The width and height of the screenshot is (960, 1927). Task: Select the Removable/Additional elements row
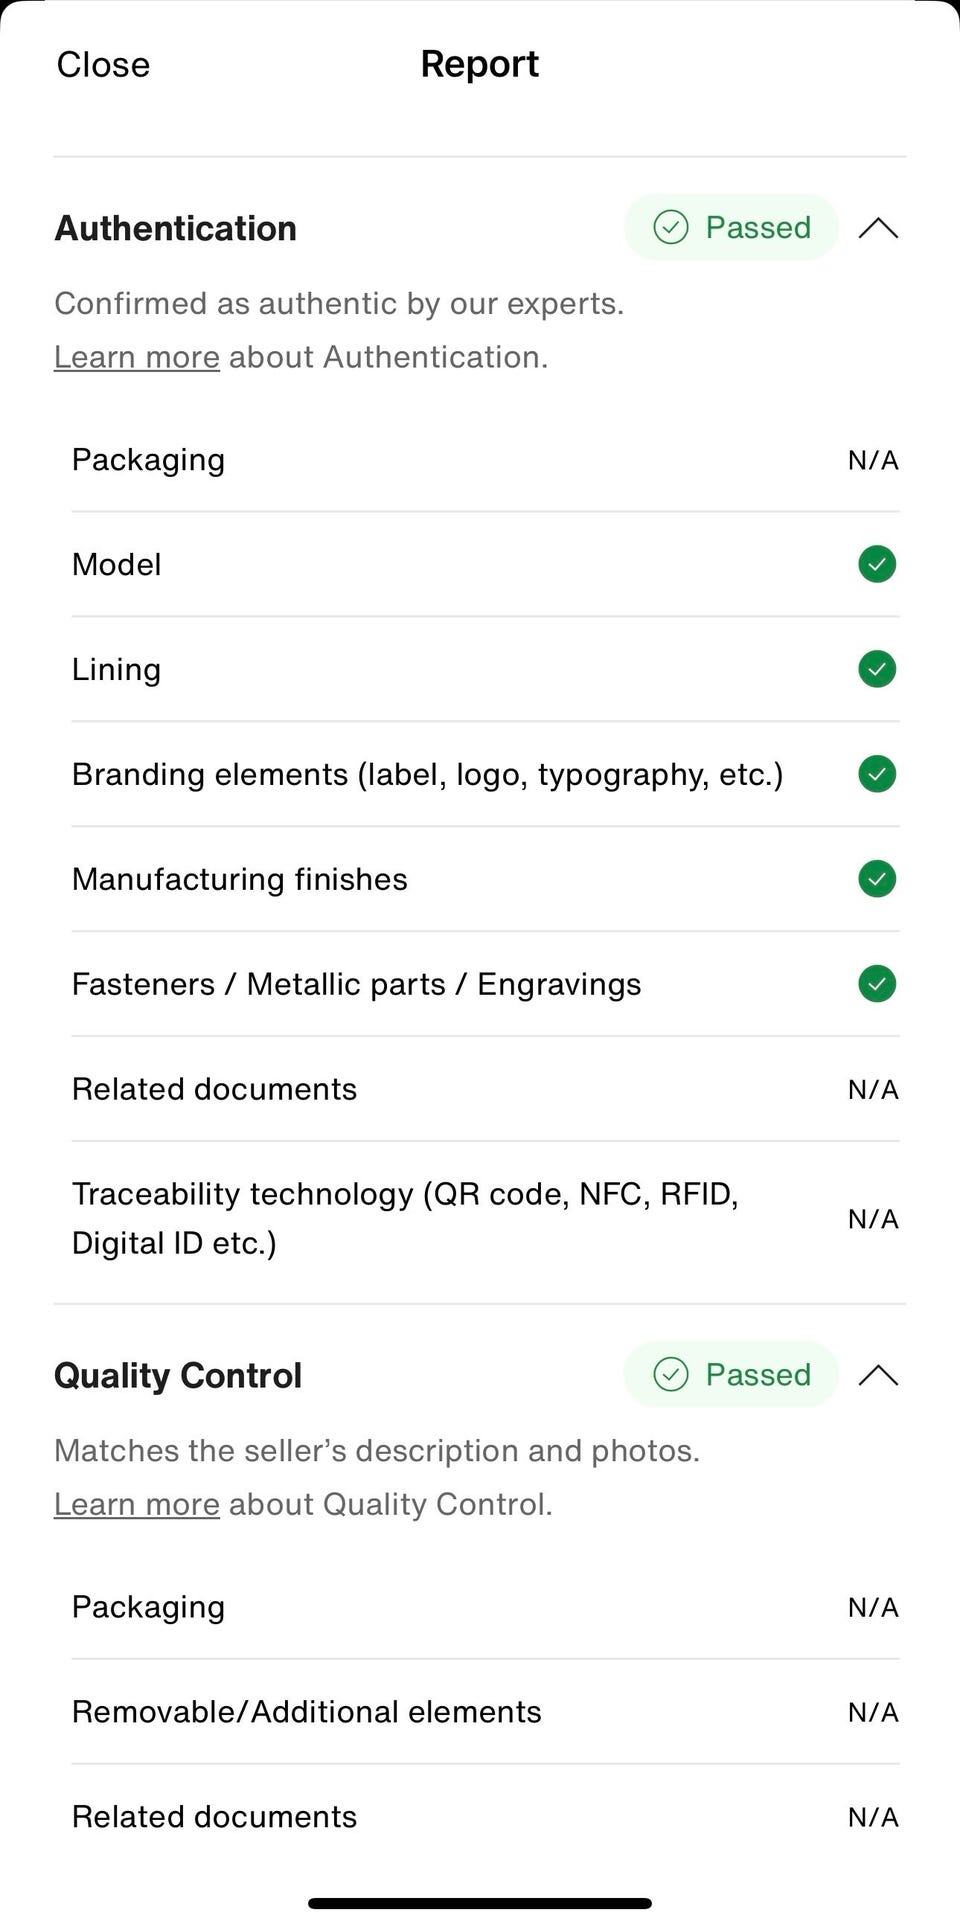pos(485,1712)
